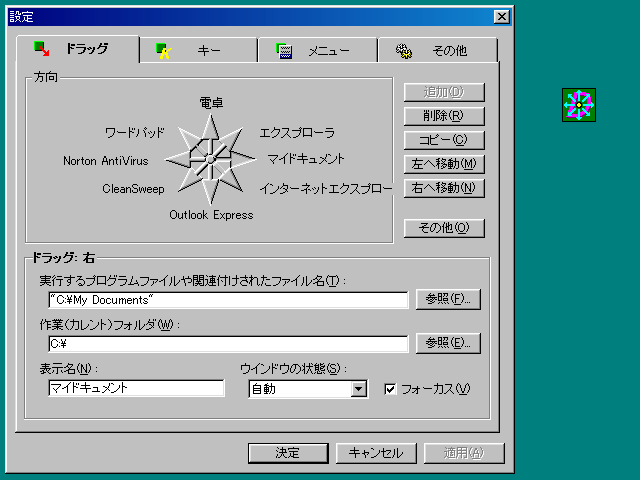Click the menu list icon on メニュー tab
Viewport: 640px width, 480px height.
pyautogui.click(x=284, y=51)
